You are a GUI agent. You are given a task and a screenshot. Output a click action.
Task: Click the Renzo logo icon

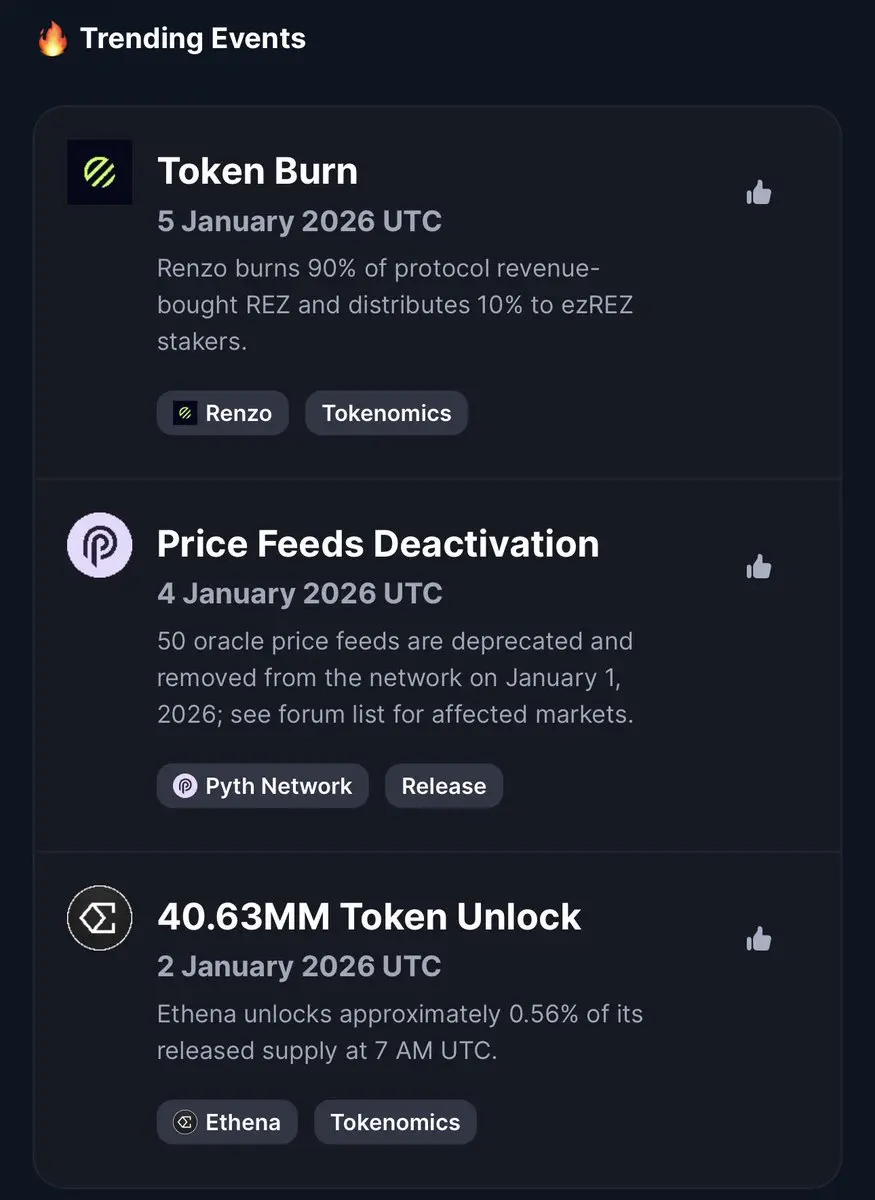100,172
